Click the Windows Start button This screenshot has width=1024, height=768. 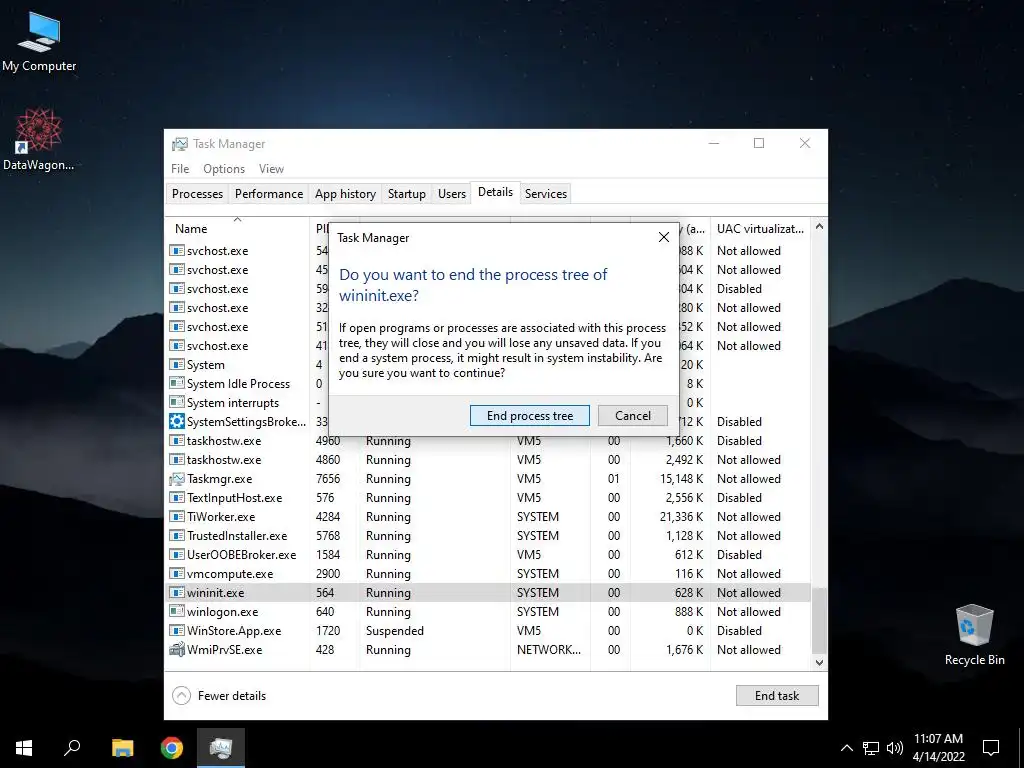point(24,748)
